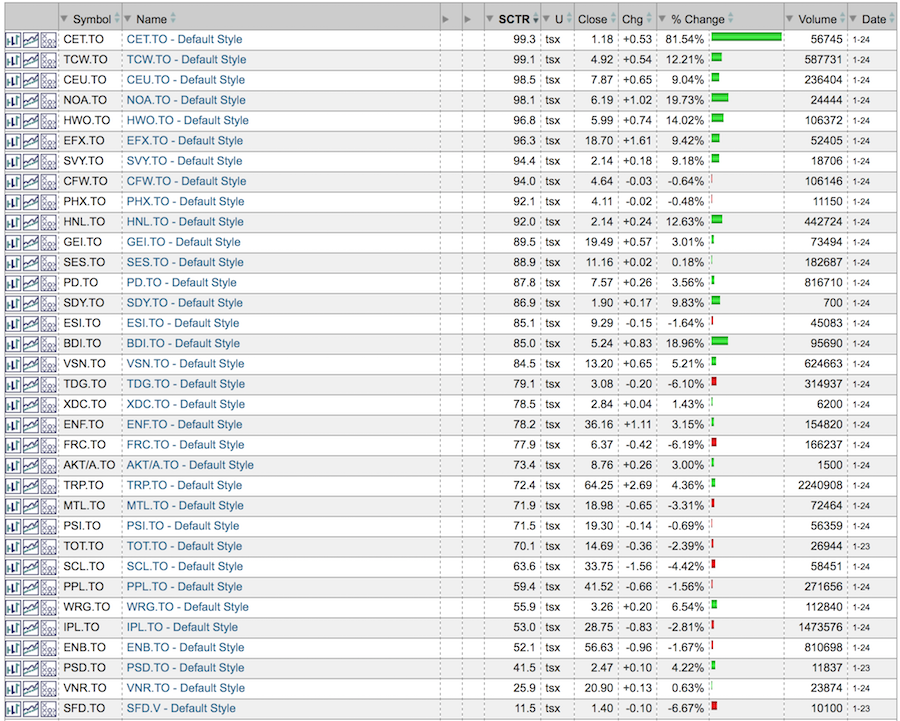Open the CET.TO - Default Style link
Viewport: 900px width, 721px height.
[184, 40]
